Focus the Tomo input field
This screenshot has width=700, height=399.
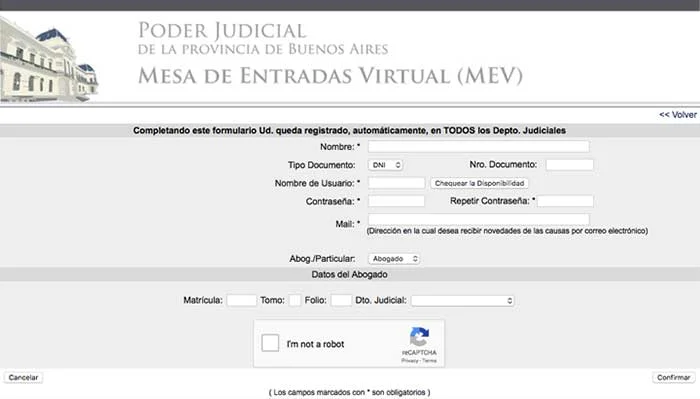(x=295, y=300)
